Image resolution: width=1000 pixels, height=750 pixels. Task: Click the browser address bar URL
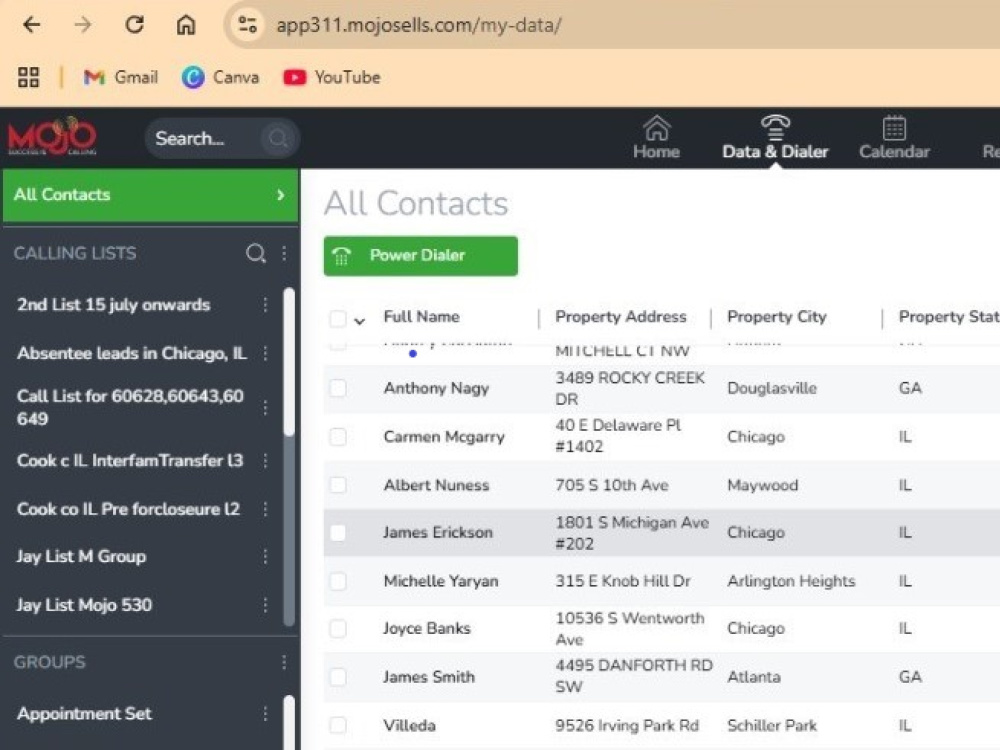[418, 25]
